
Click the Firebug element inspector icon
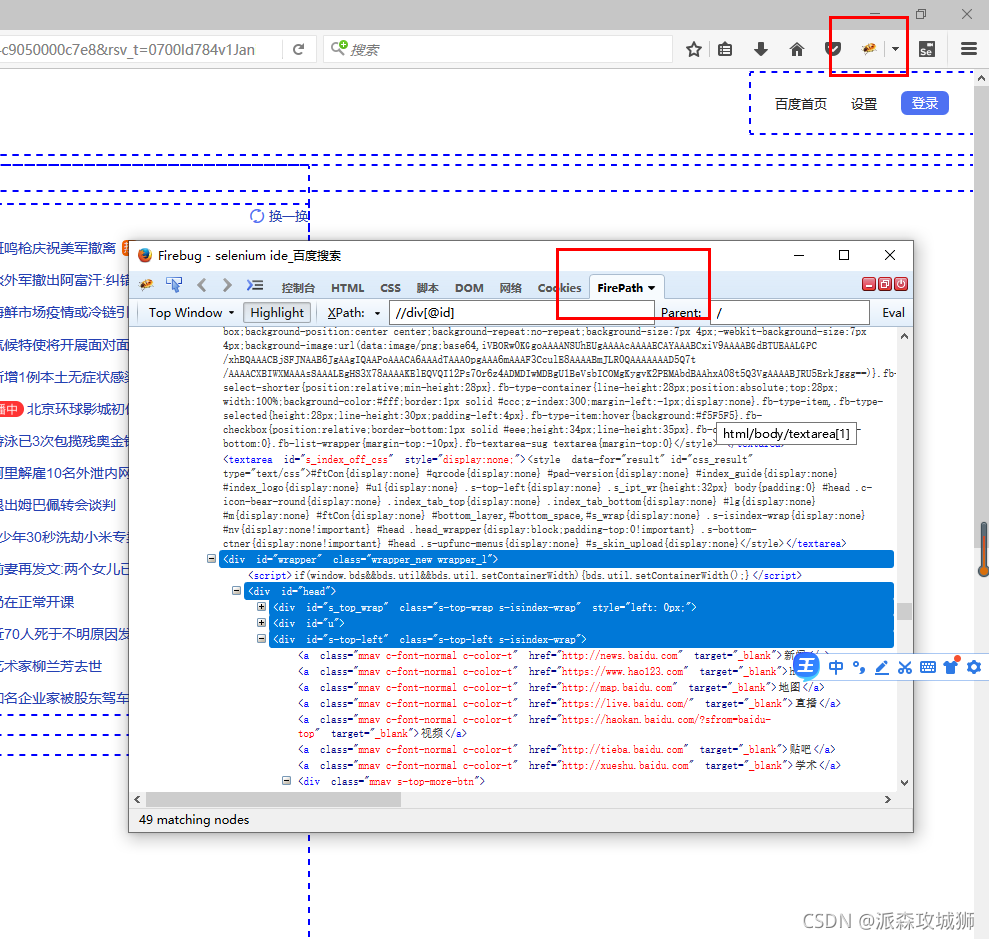point(174,287)
